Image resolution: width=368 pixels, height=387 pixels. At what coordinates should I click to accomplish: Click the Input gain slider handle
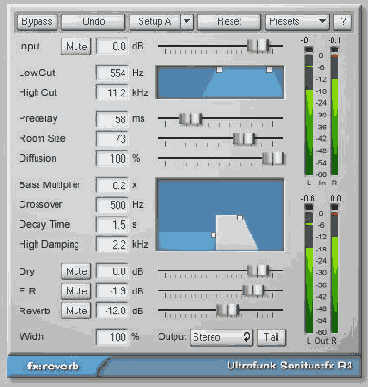[x=258, y=45]
